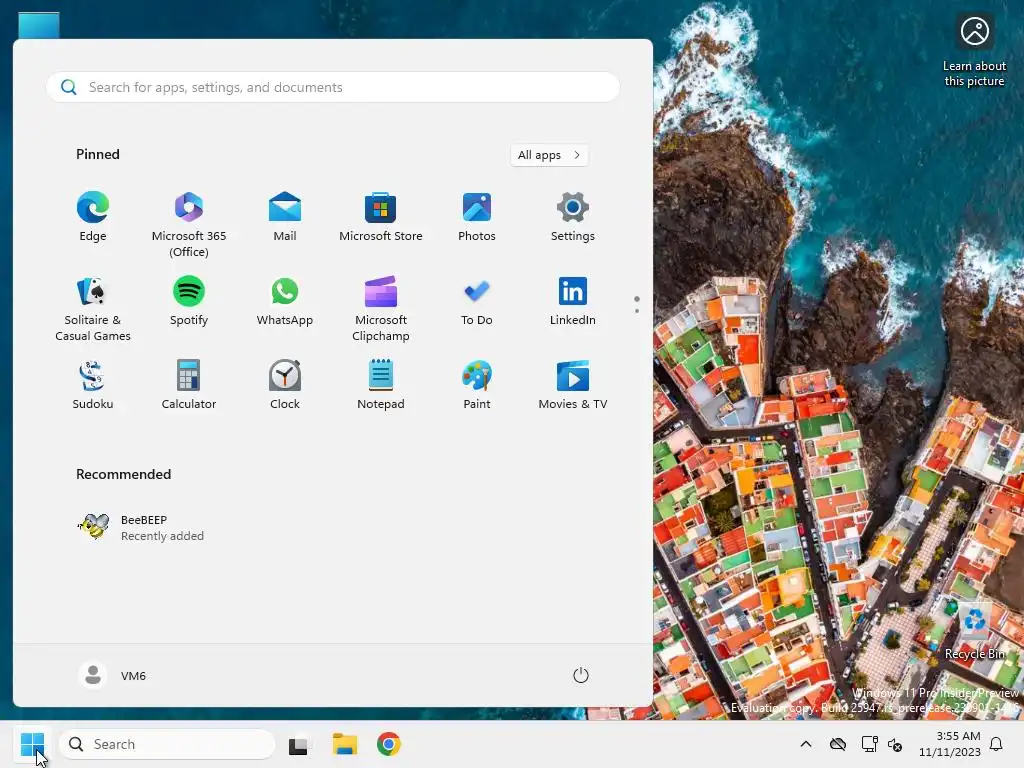Open Spotify from the Start menu

[189, 302]
